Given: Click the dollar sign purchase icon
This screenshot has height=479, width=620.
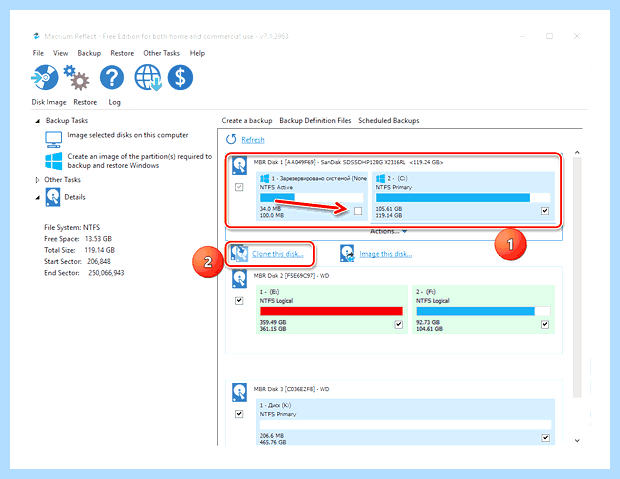Looking at the screenshot, I should point(180,77).
